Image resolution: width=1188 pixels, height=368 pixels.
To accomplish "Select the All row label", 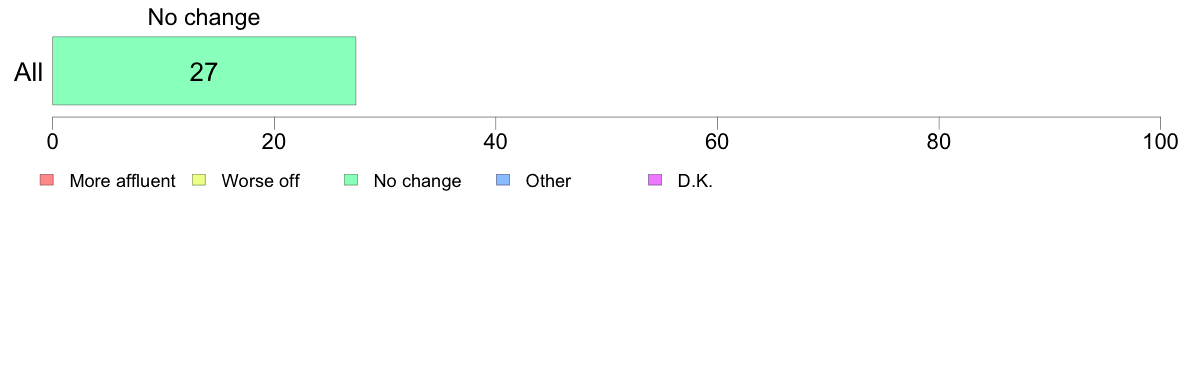I will coord(29,72).
